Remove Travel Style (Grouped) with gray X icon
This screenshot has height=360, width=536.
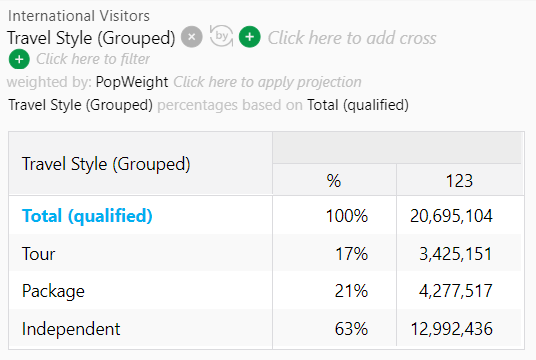pyautogui.click(x=192, y=37)
